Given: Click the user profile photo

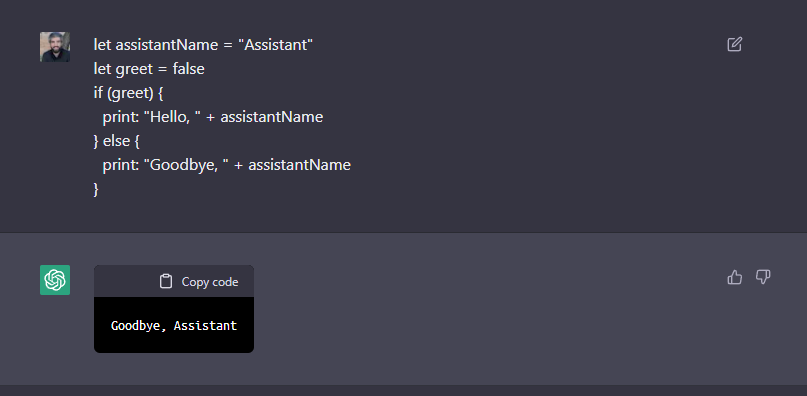Looking at the screenshot, I should pos(55,47).
